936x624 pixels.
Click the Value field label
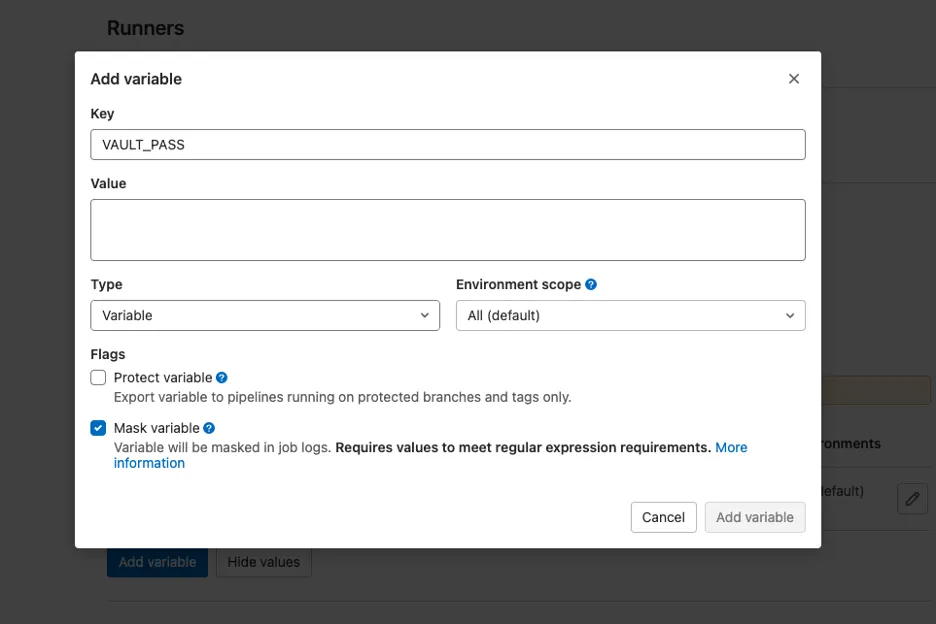pyautogui.click(x=108, y=184)
